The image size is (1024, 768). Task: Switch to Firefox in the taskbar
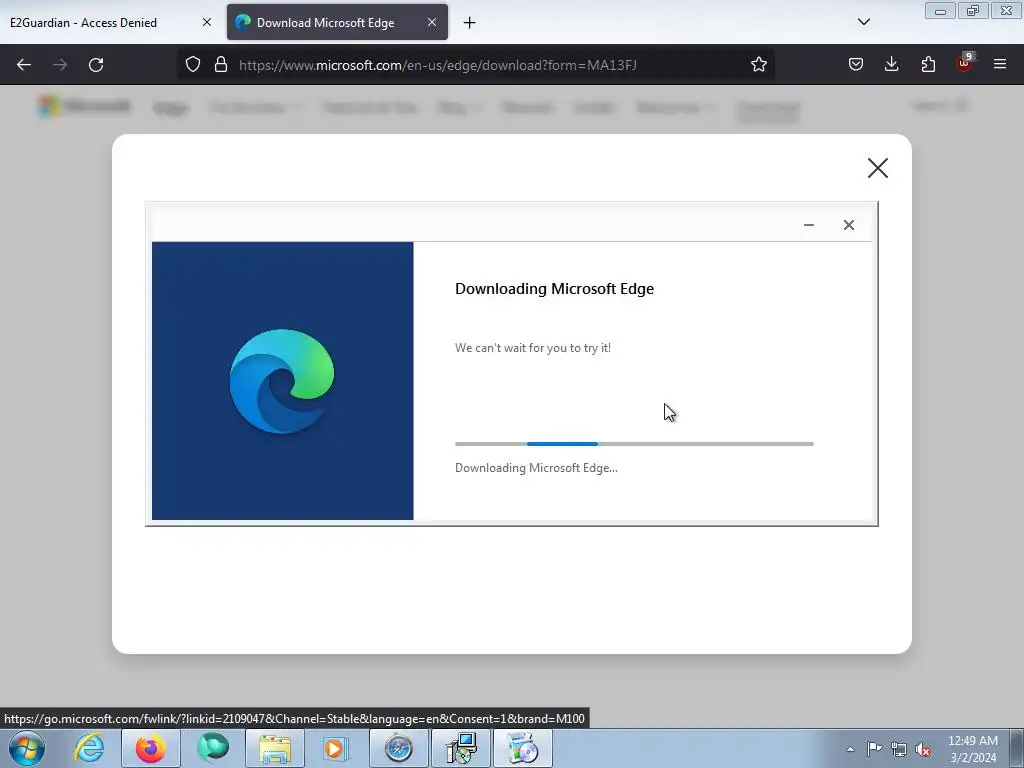(x=151, y=748)
